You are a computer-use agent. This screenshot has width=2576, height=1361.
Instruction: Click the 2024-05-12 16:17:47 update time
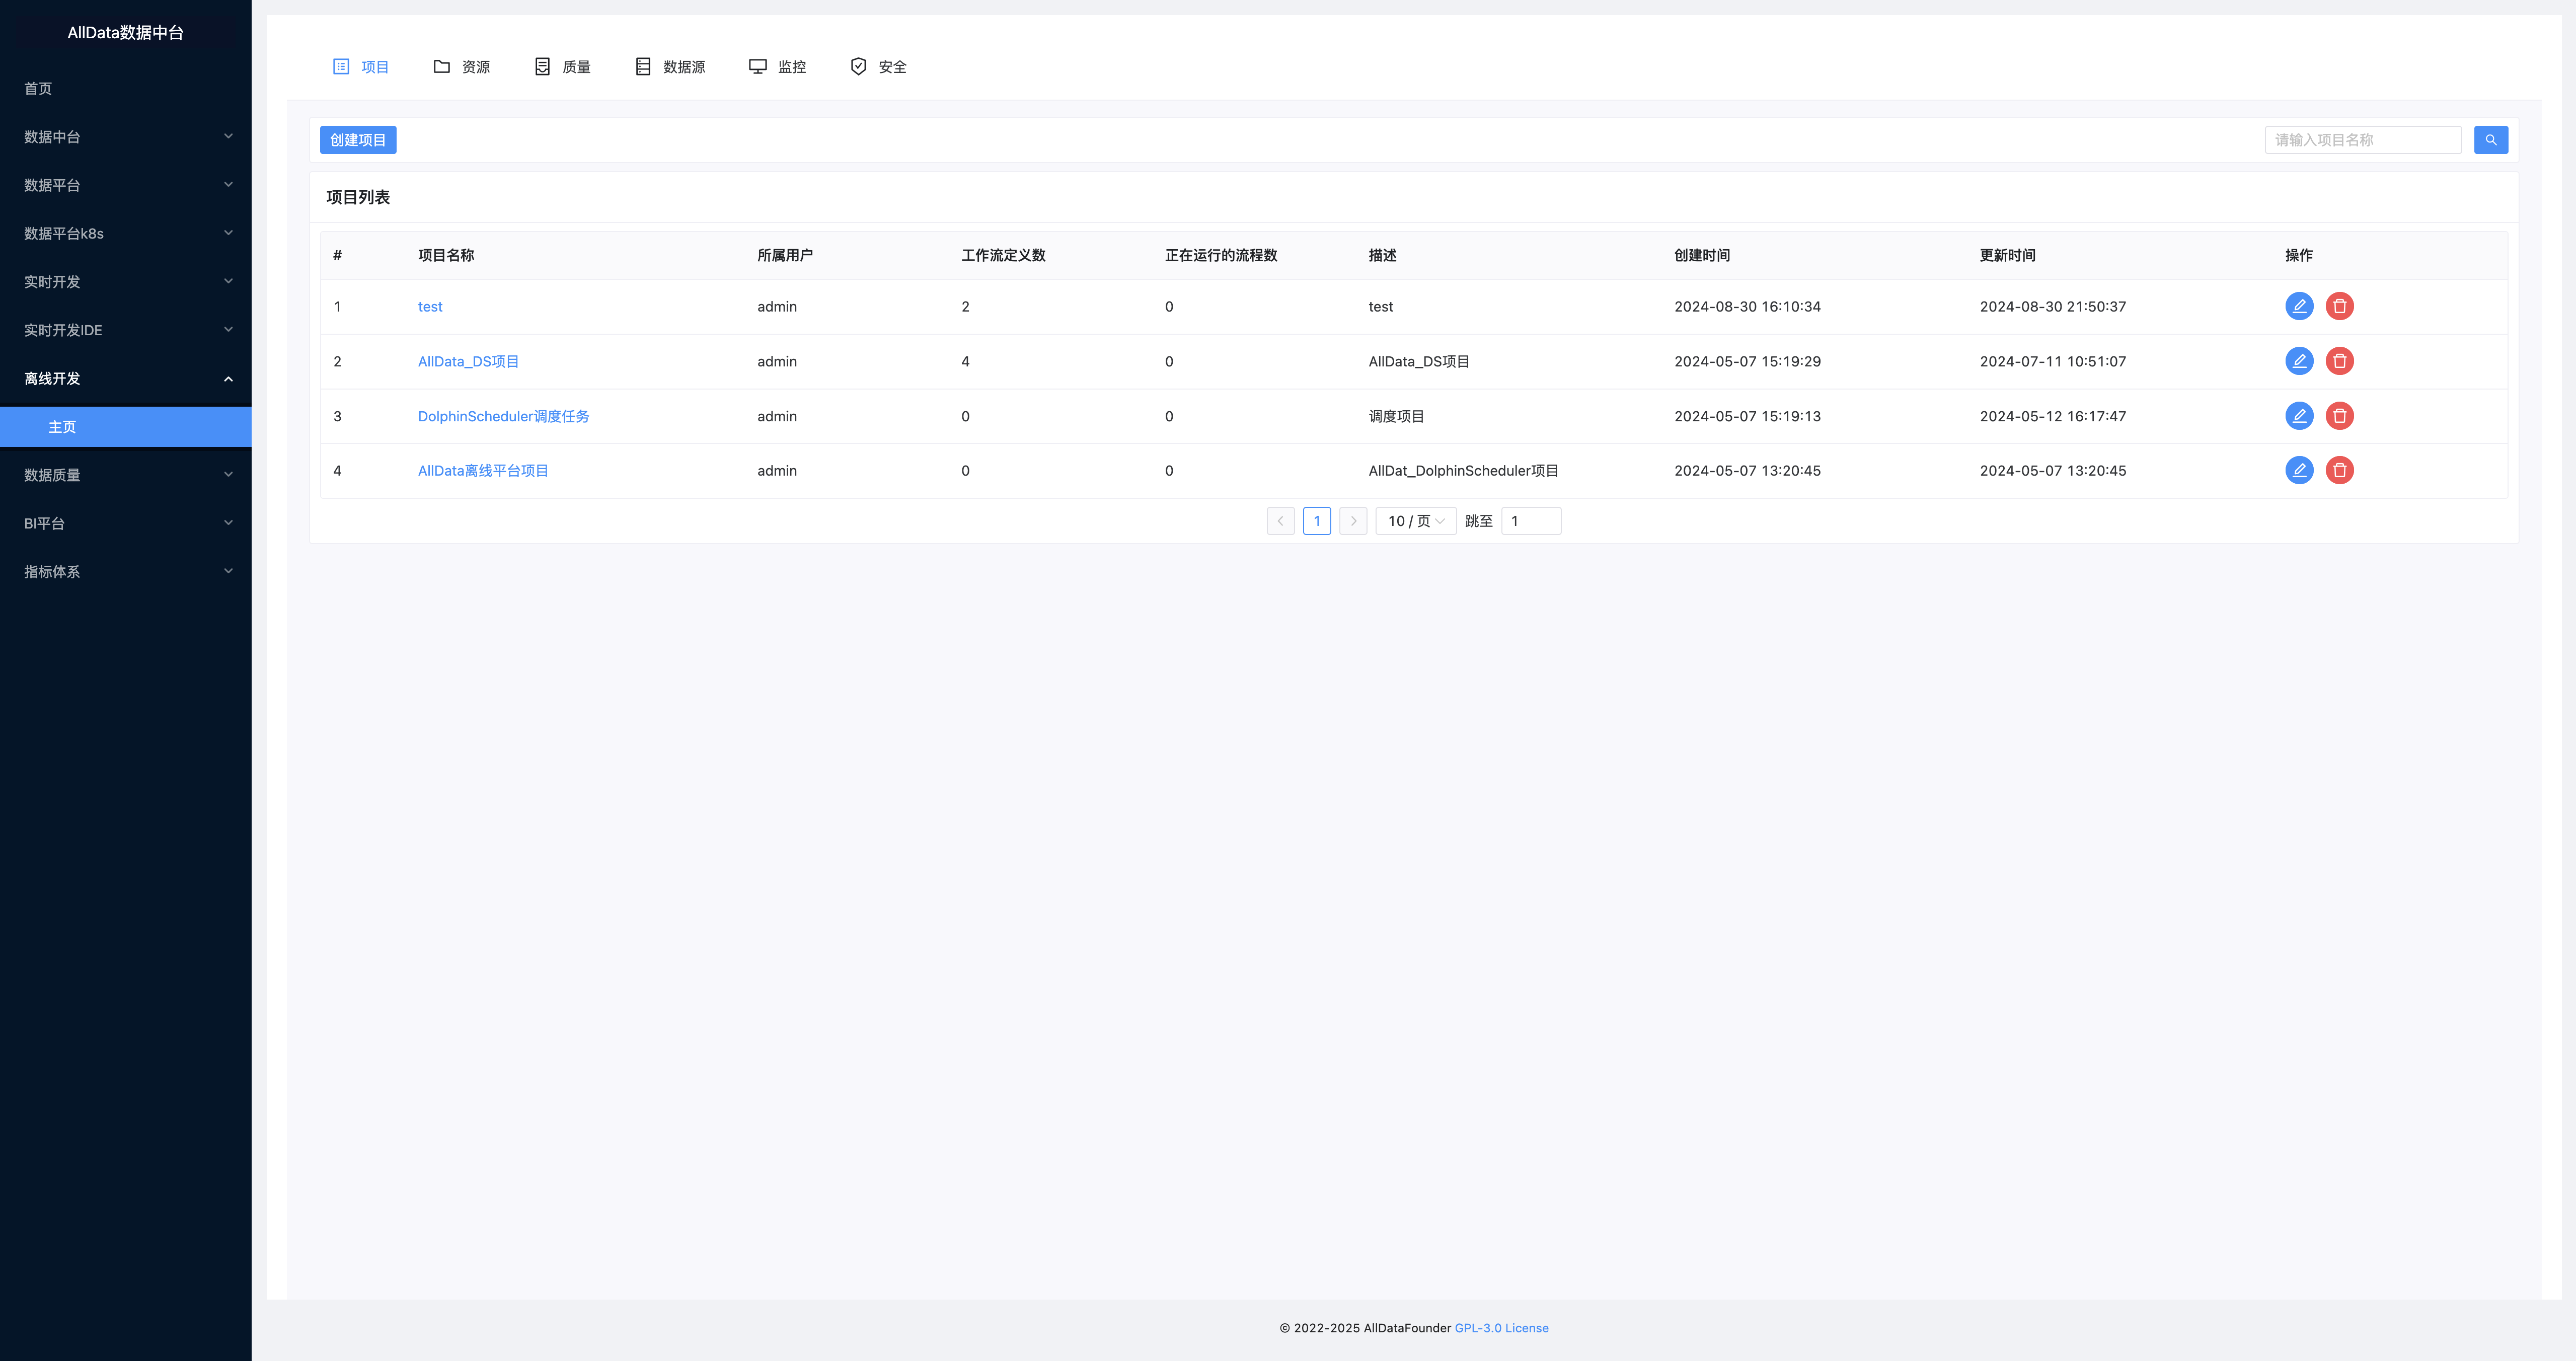2053,416
